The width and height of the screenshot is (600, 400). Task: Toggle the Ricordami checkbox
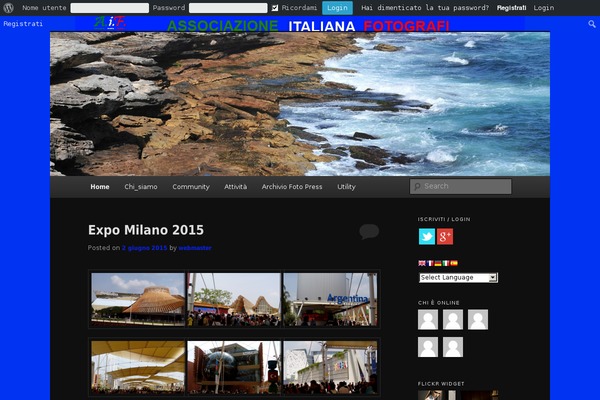[x=275, y=8]
